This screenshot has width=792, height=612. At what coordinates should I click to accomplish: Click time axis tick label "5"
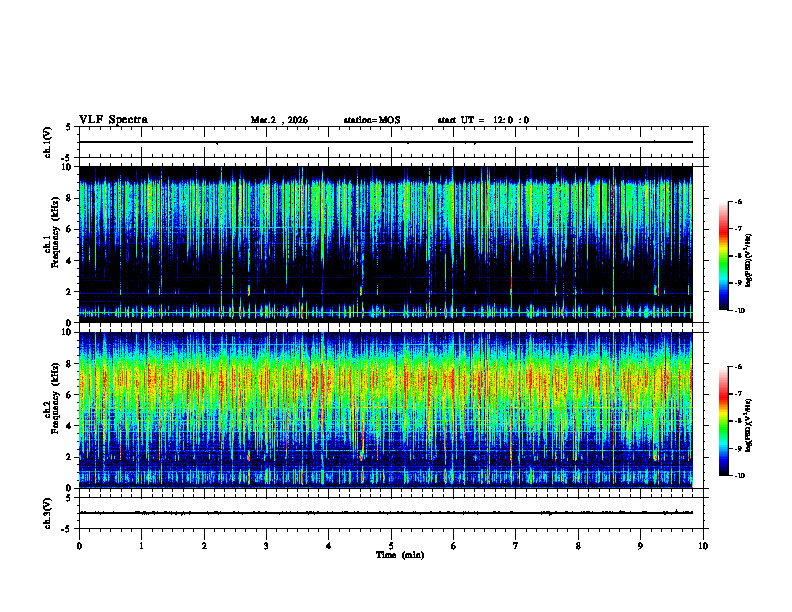tap(391, 546)
